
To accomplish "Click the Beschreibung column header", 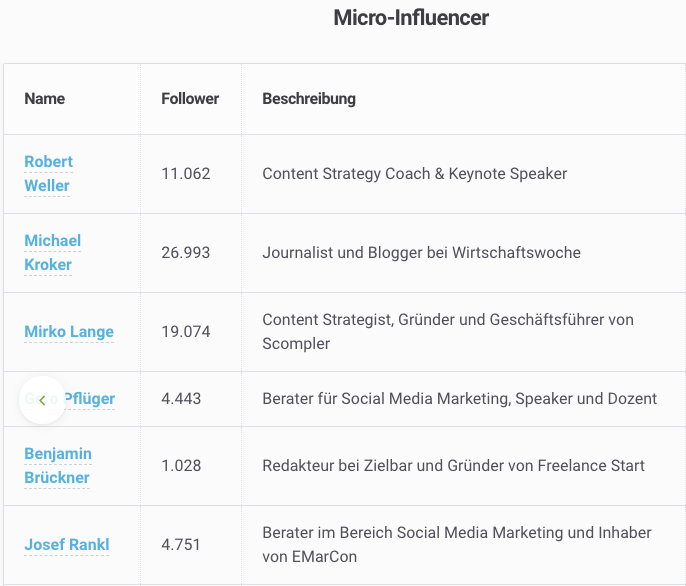I will point(309,98).
